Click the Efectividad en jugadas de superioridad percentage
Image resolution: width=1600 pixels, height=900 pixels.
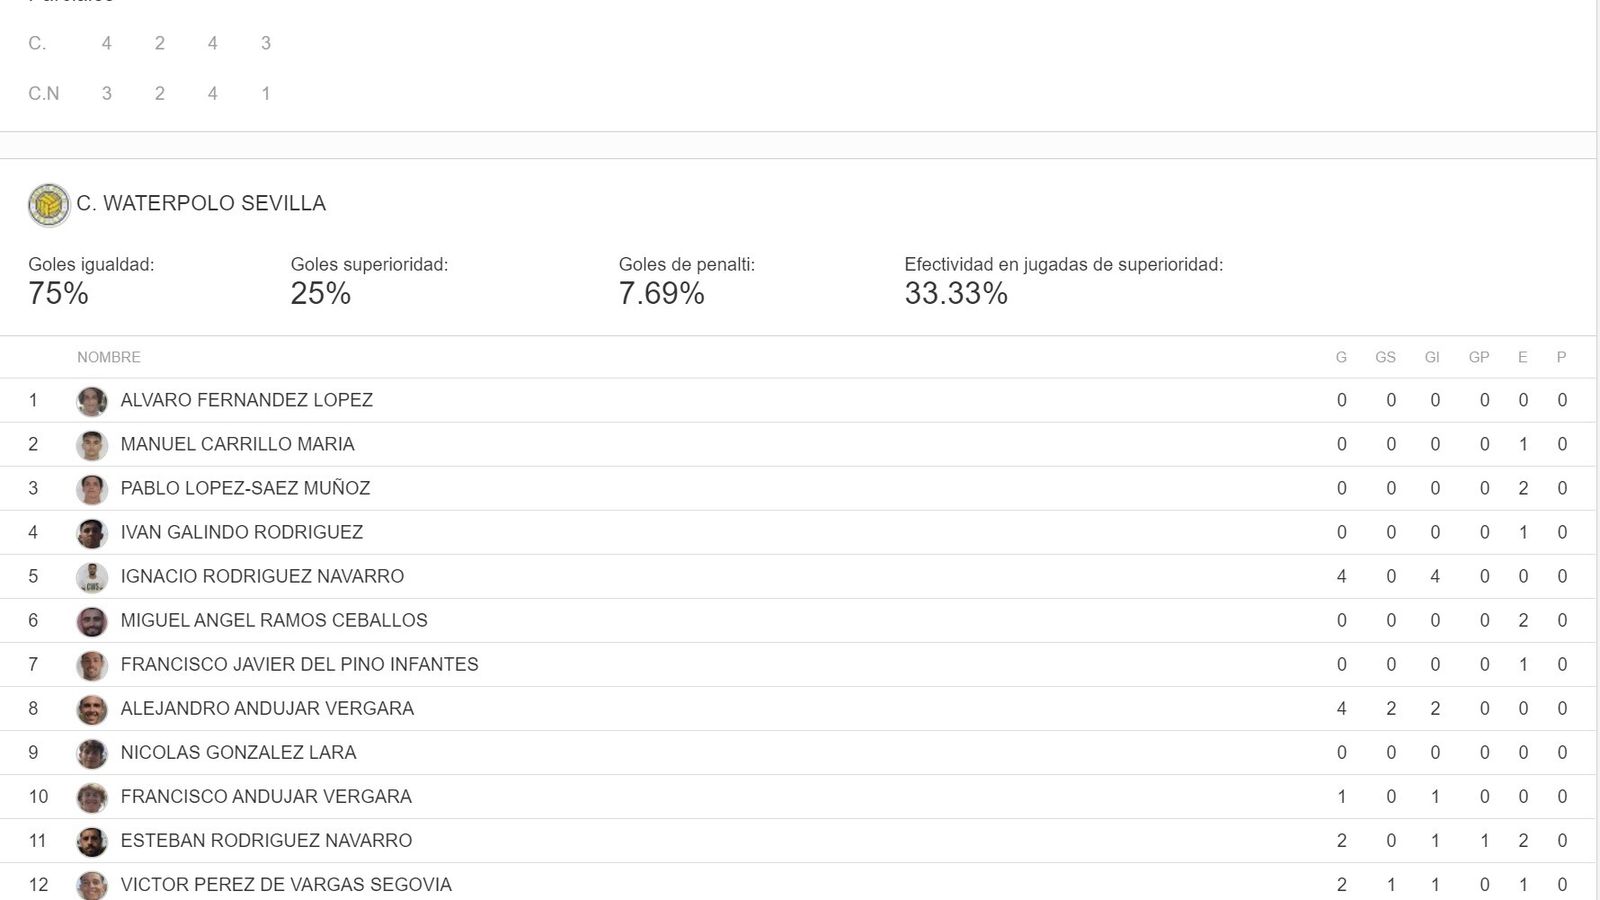[x=956, y=293]
